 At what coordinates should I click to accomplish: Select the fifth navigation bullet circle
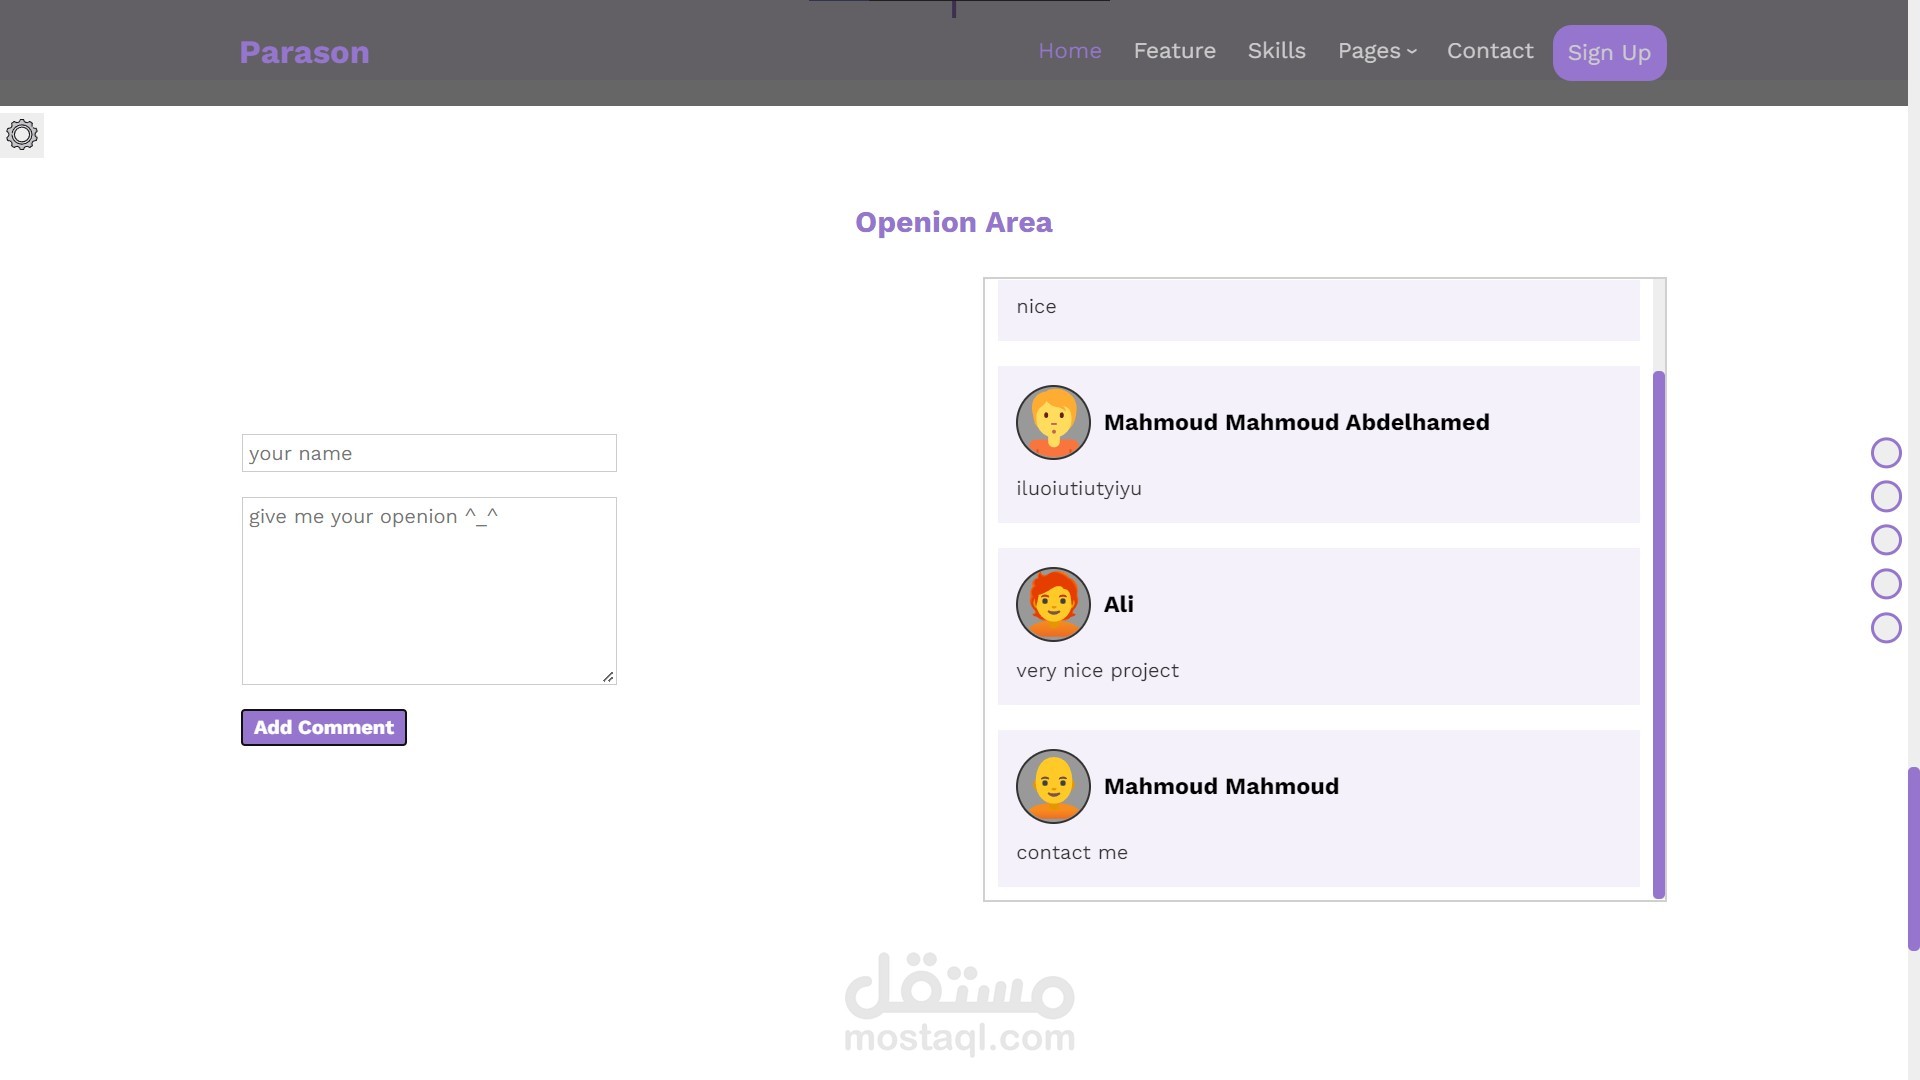[1886, 627]
